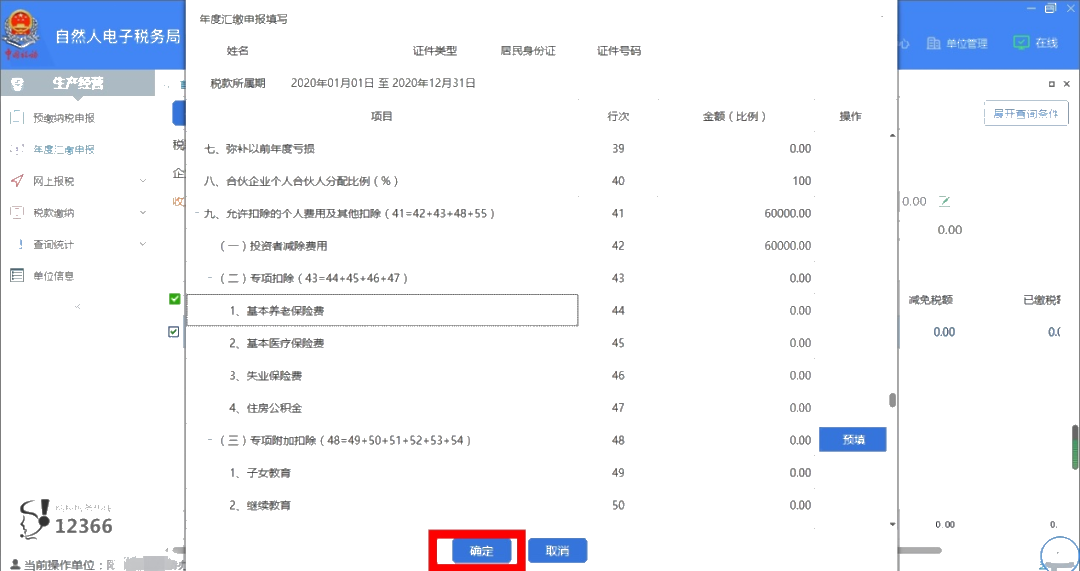Toggle the blue outlined row checkbox
Viewport: 1080px width, 571px height.
click(174, 332)
